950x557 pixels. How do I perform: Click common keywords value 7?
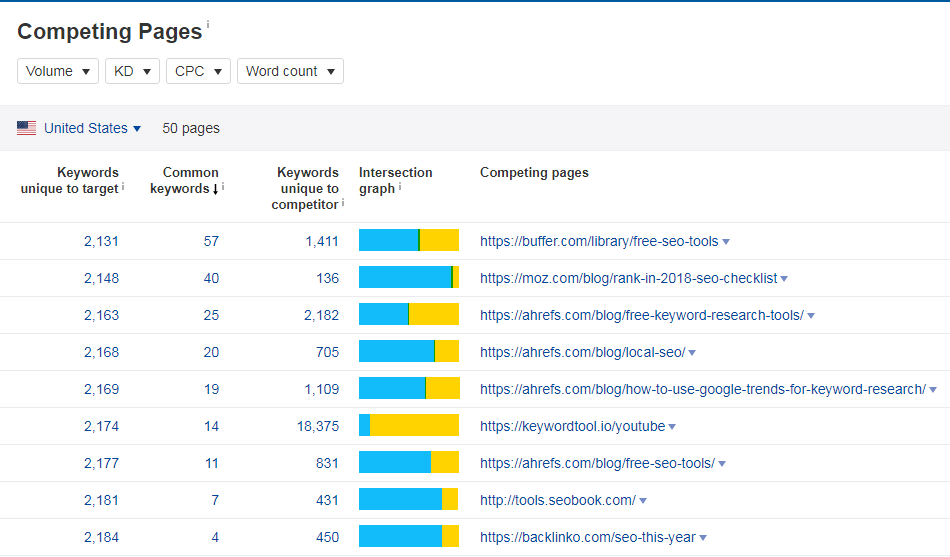[x=215, y=500]
